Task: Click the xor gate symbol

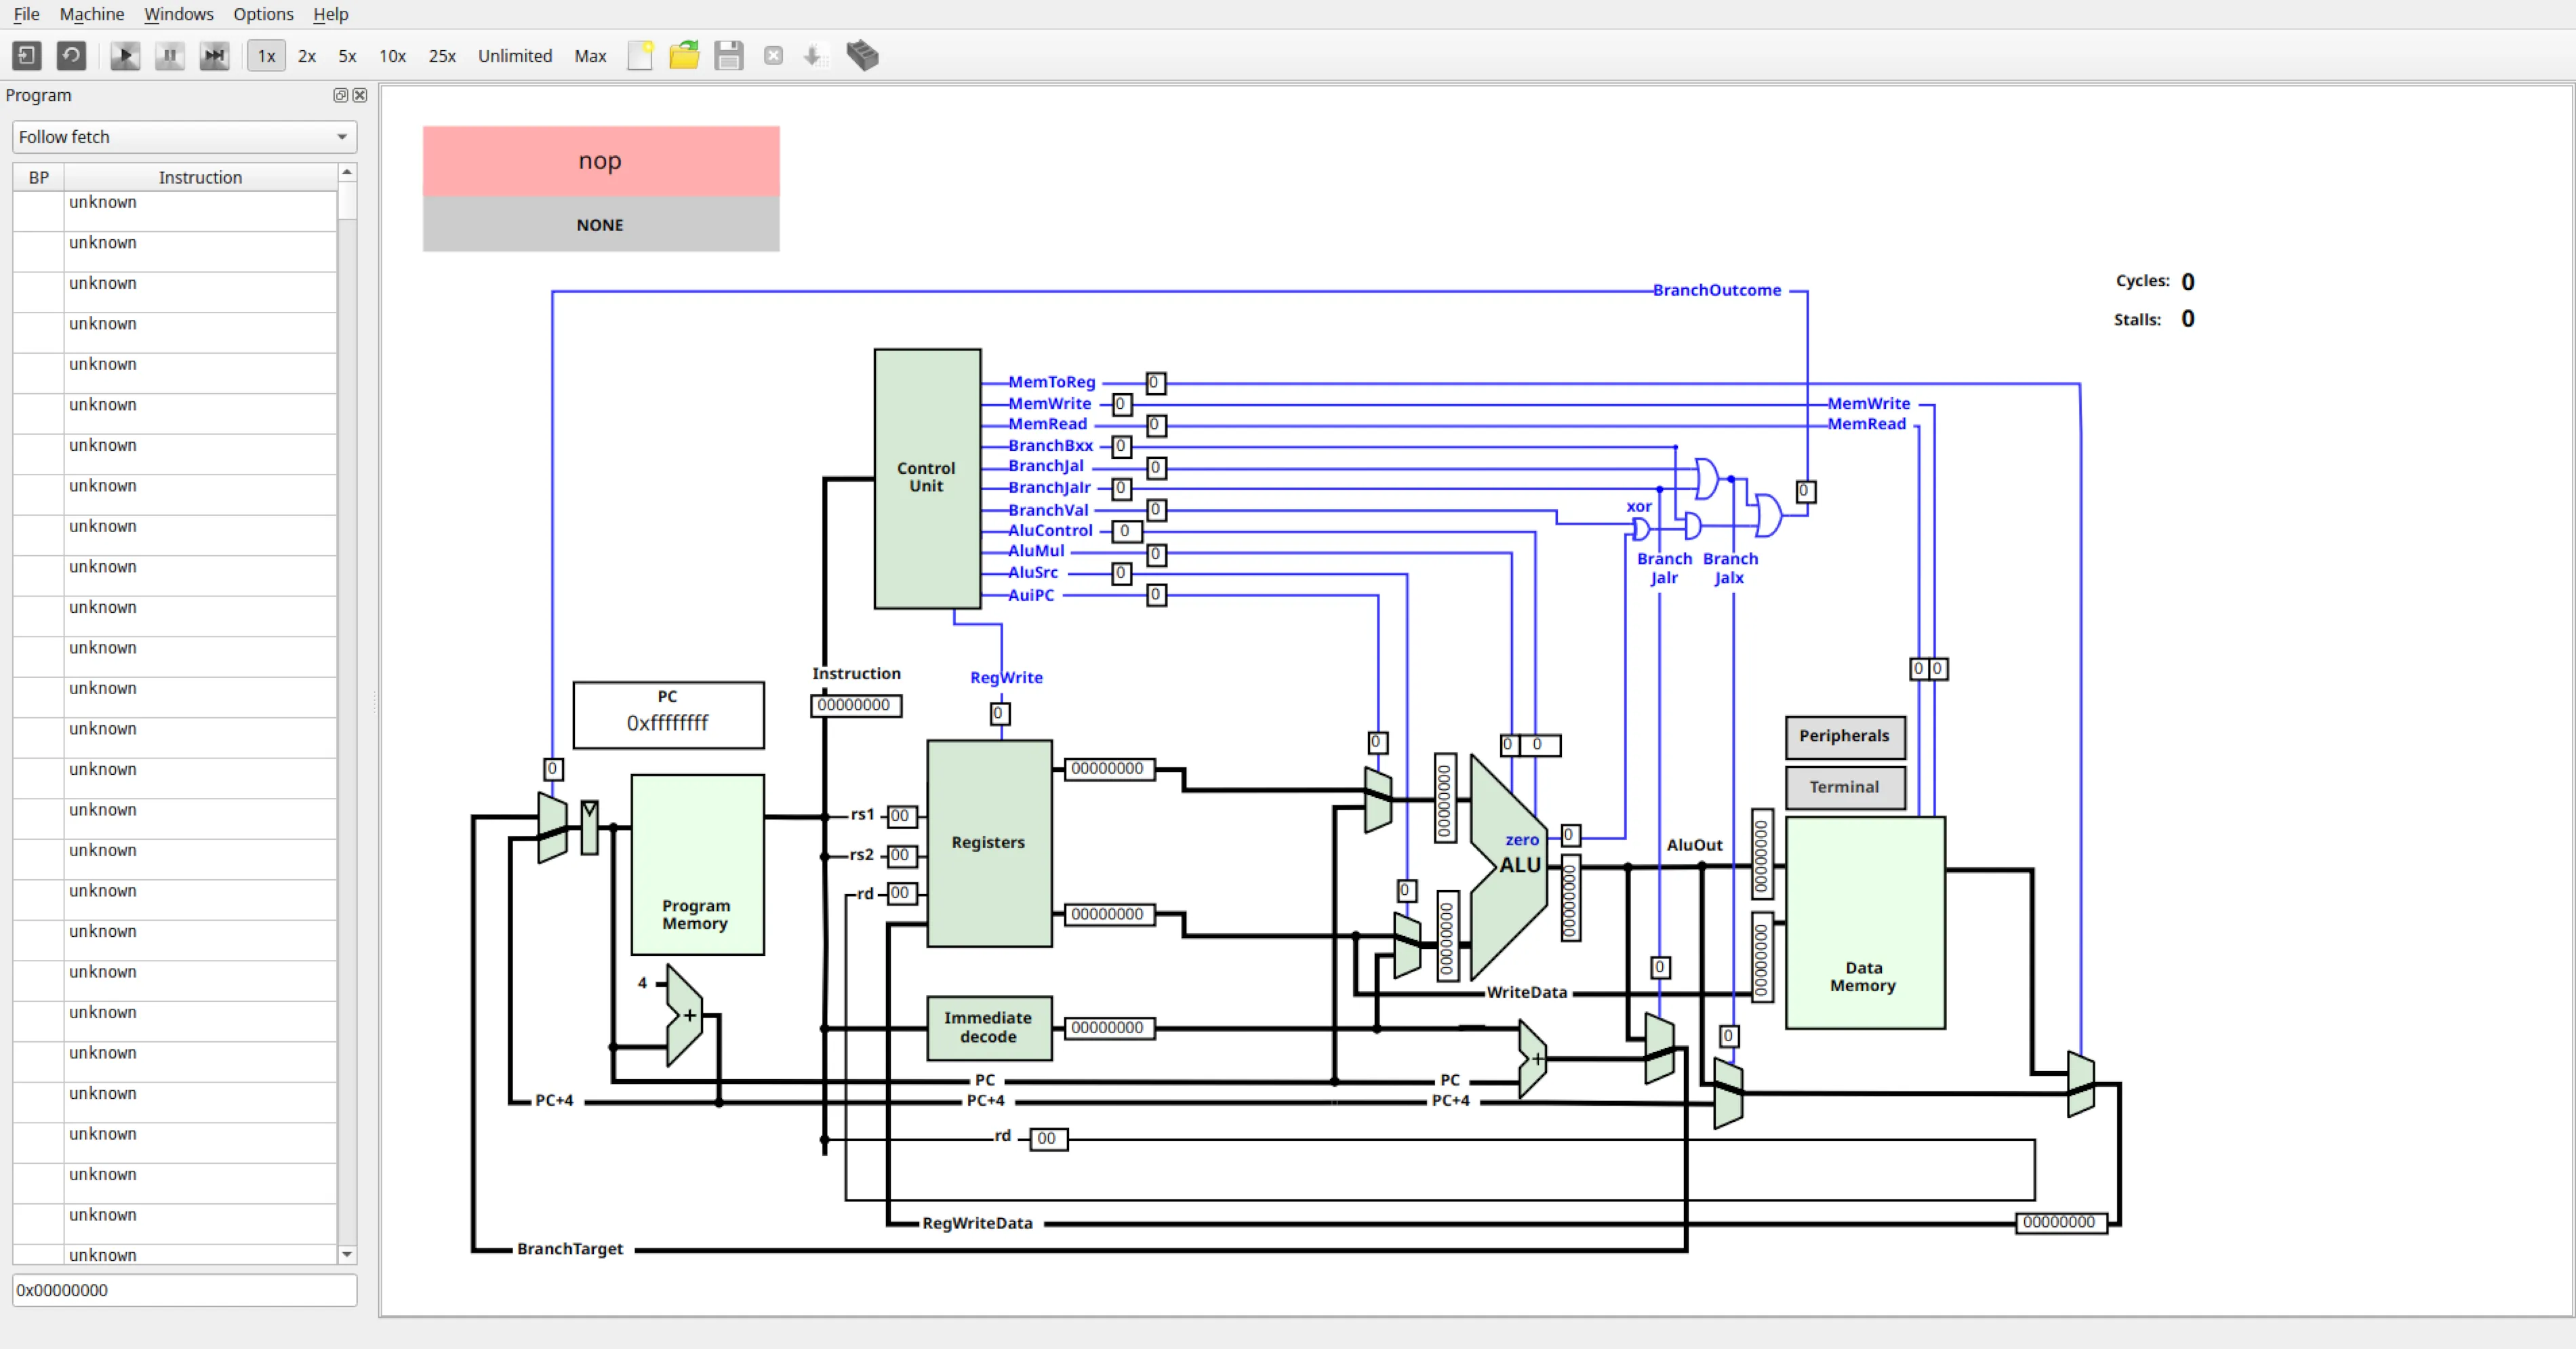Action: point(1640,529)
